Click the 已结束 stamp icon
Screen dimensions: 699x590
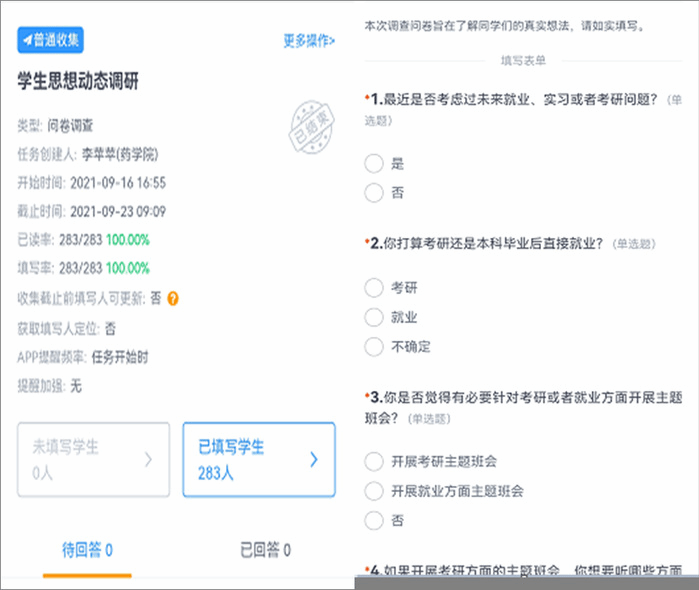[304, 127]
